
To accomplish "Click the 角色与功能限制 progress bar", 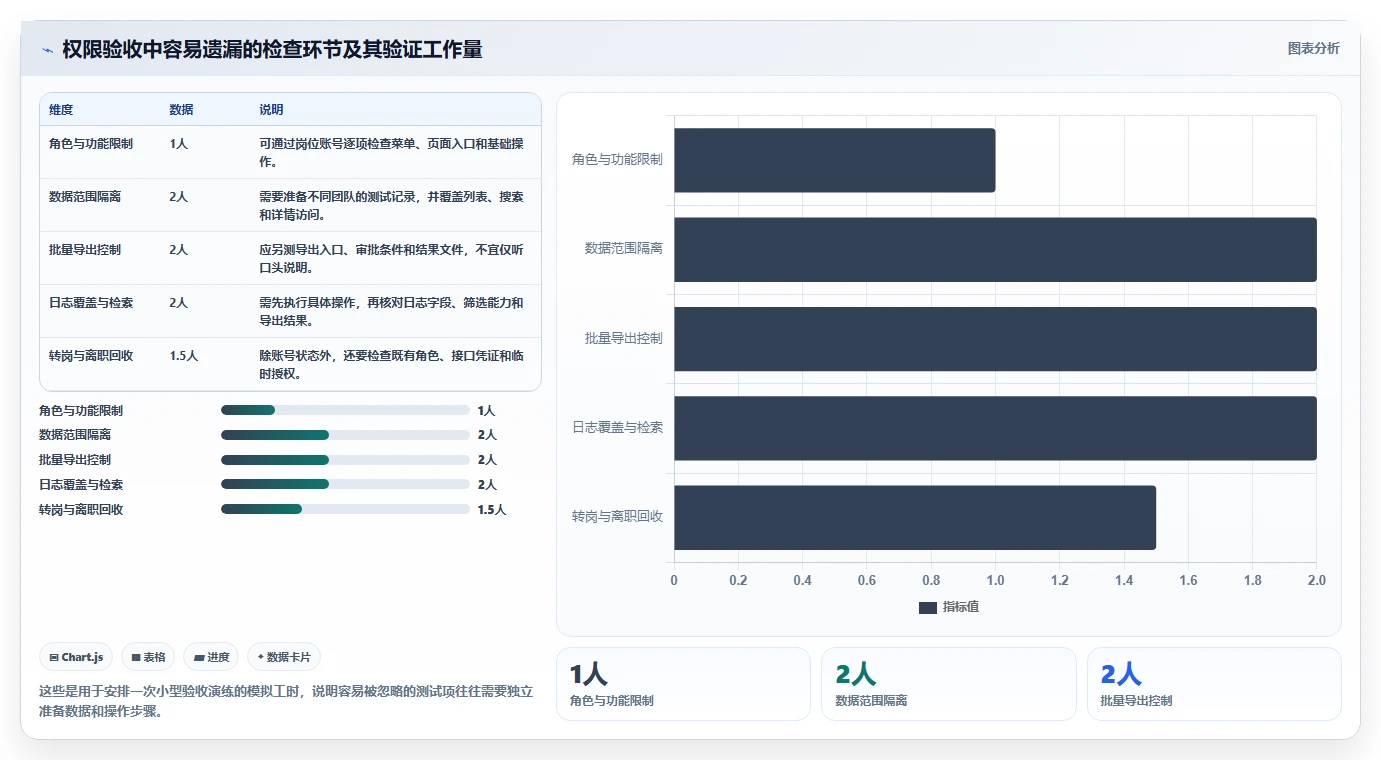I will 345,410.
